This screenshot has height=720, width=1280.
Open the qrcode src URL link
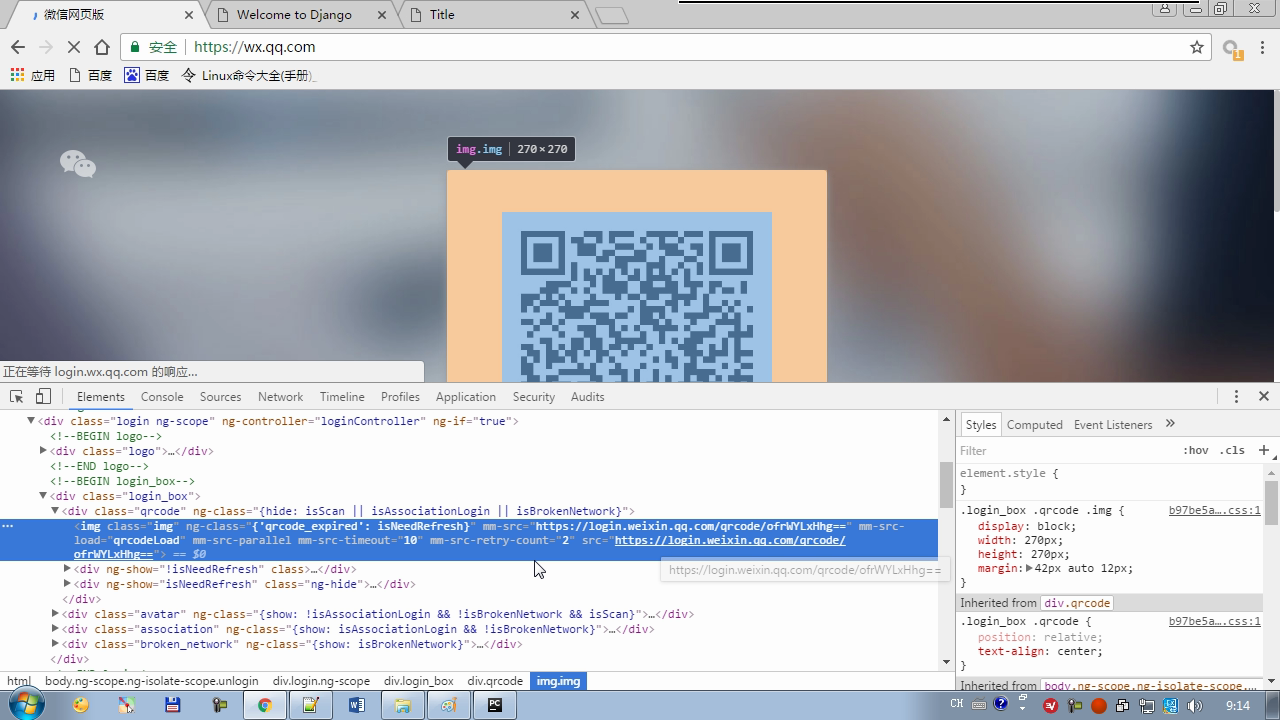[x=729, y=541]
